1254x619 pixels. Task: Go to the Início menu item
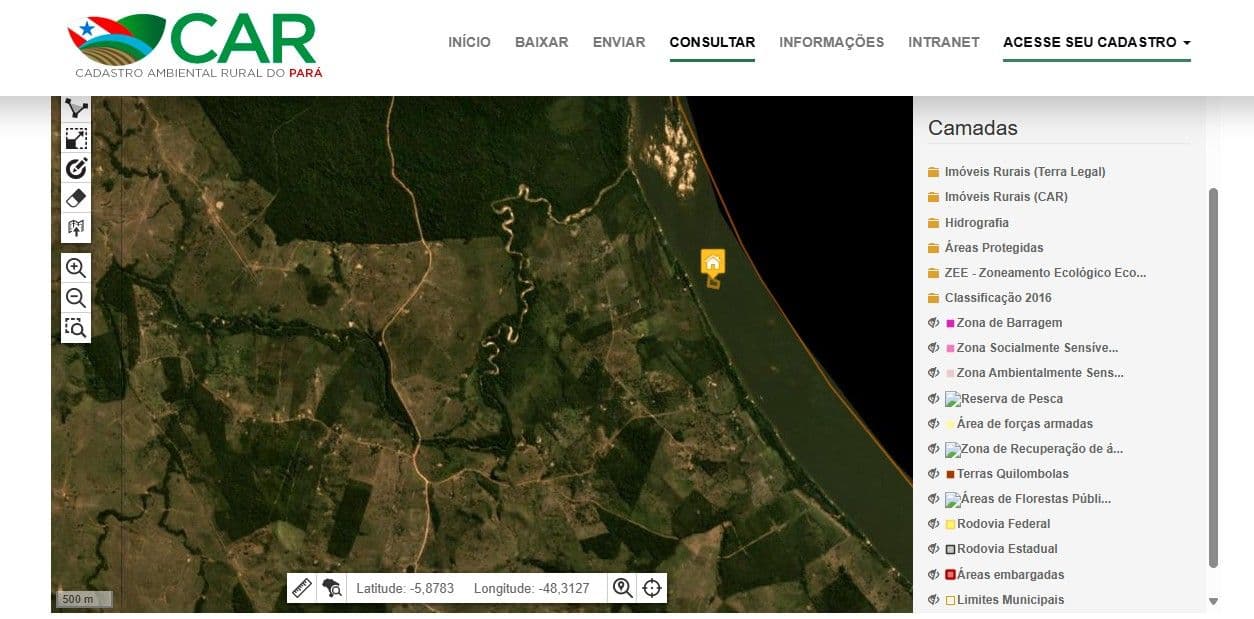click(x=469, y=42)
